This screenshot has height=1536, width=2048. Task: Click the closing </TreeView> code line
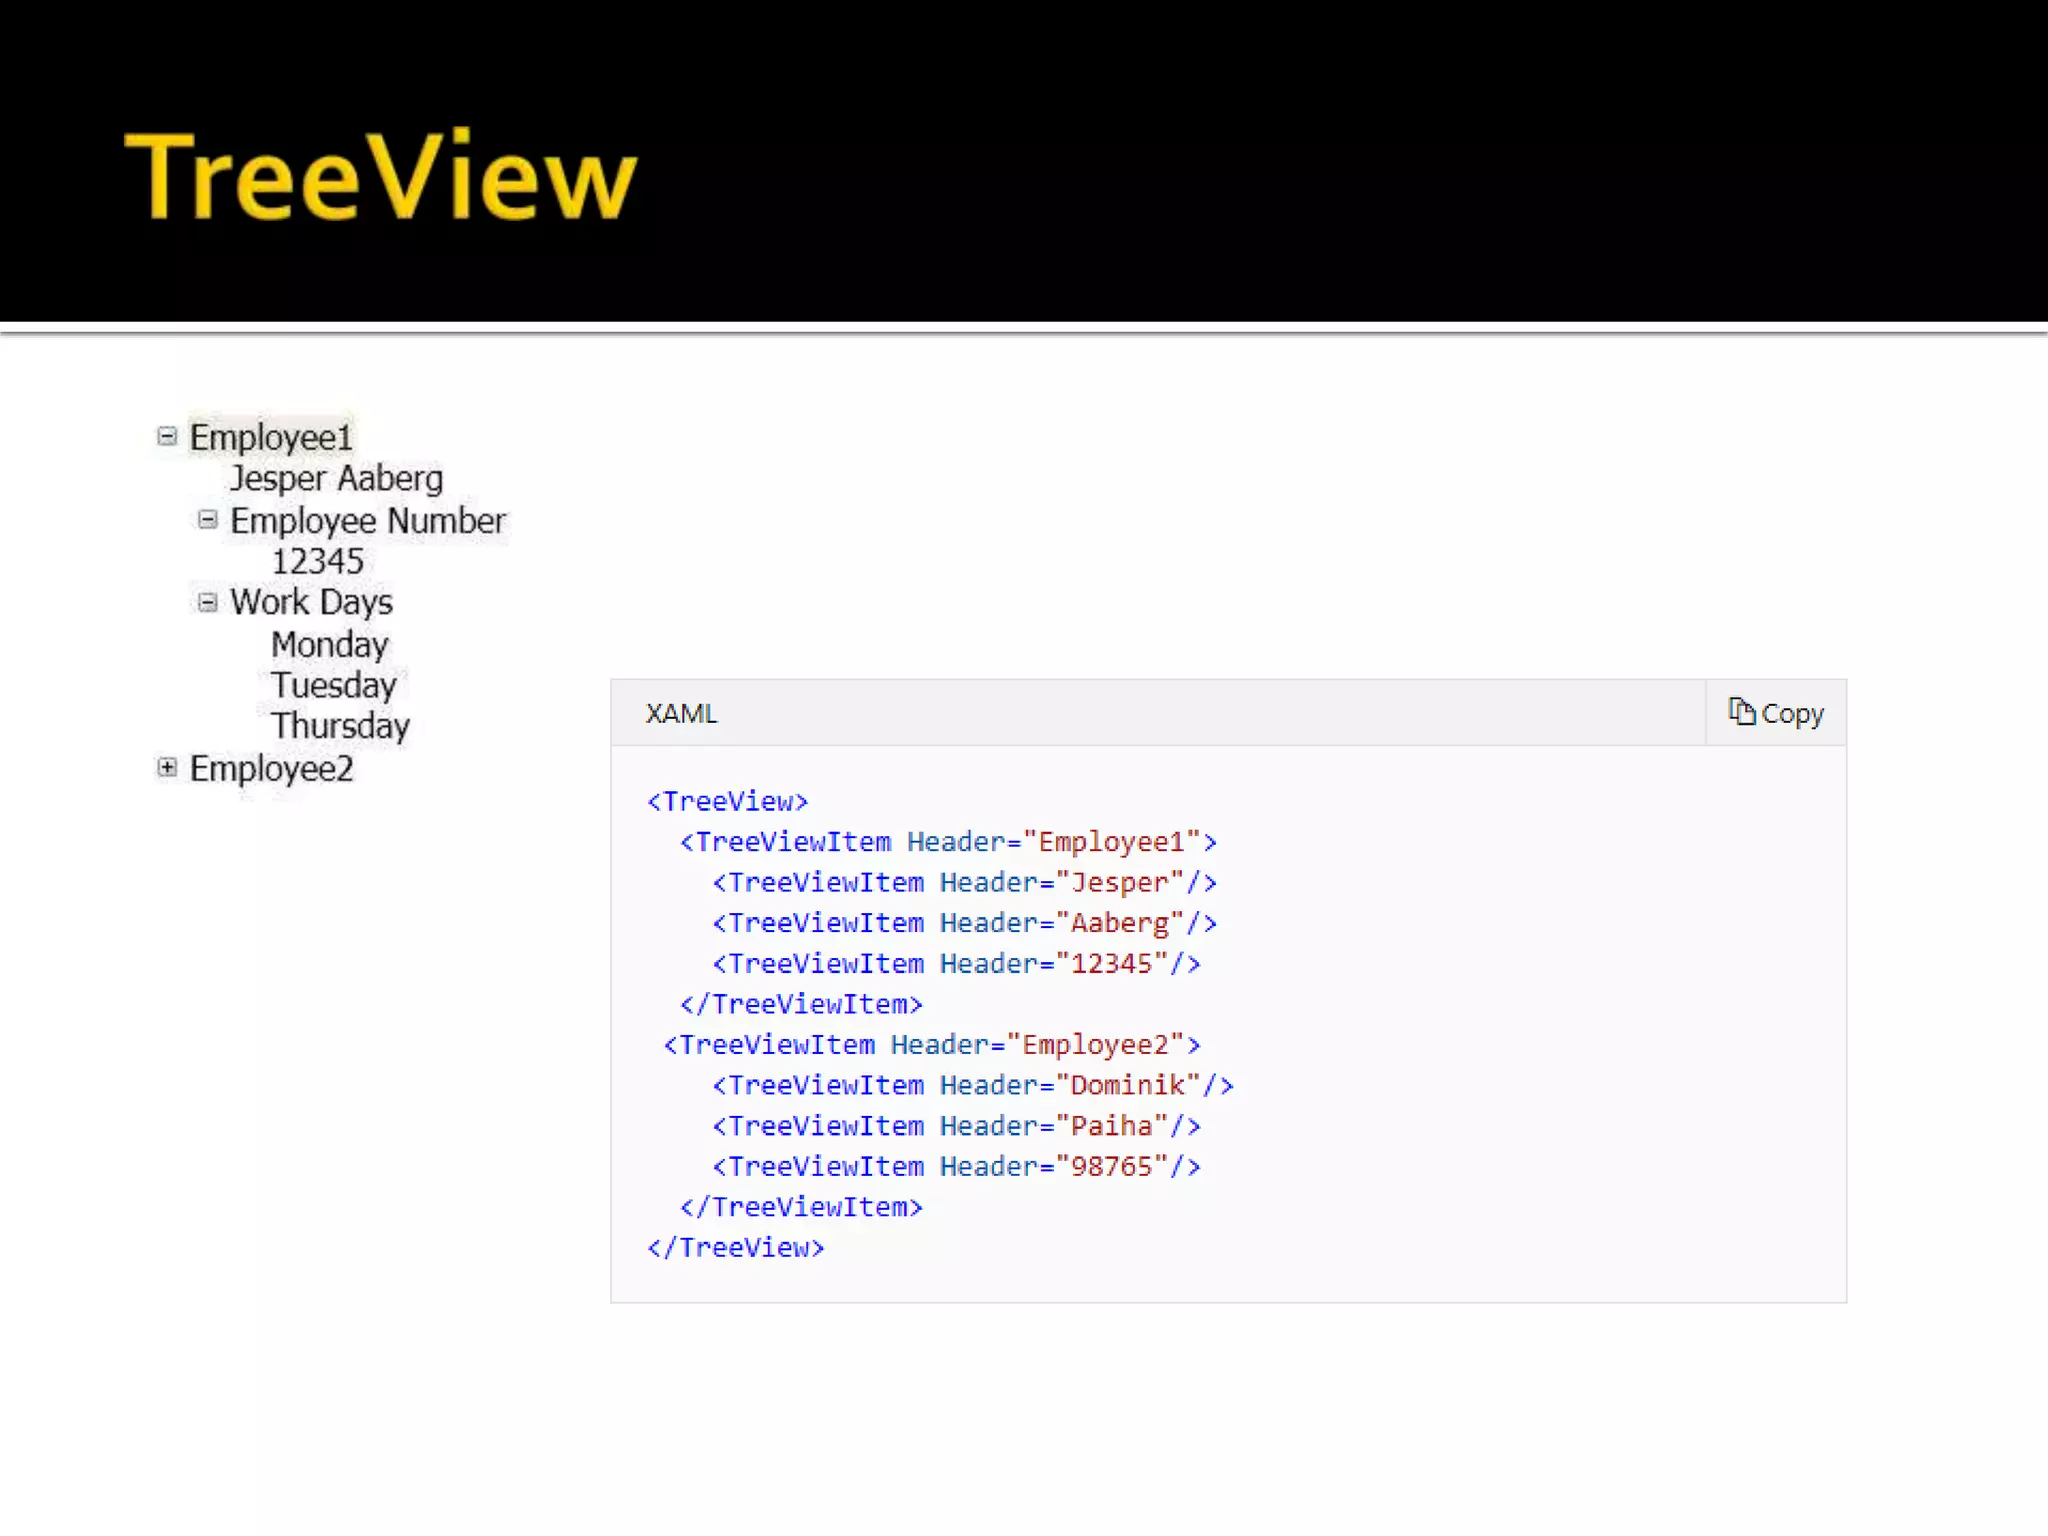[x=736, y=1248]
